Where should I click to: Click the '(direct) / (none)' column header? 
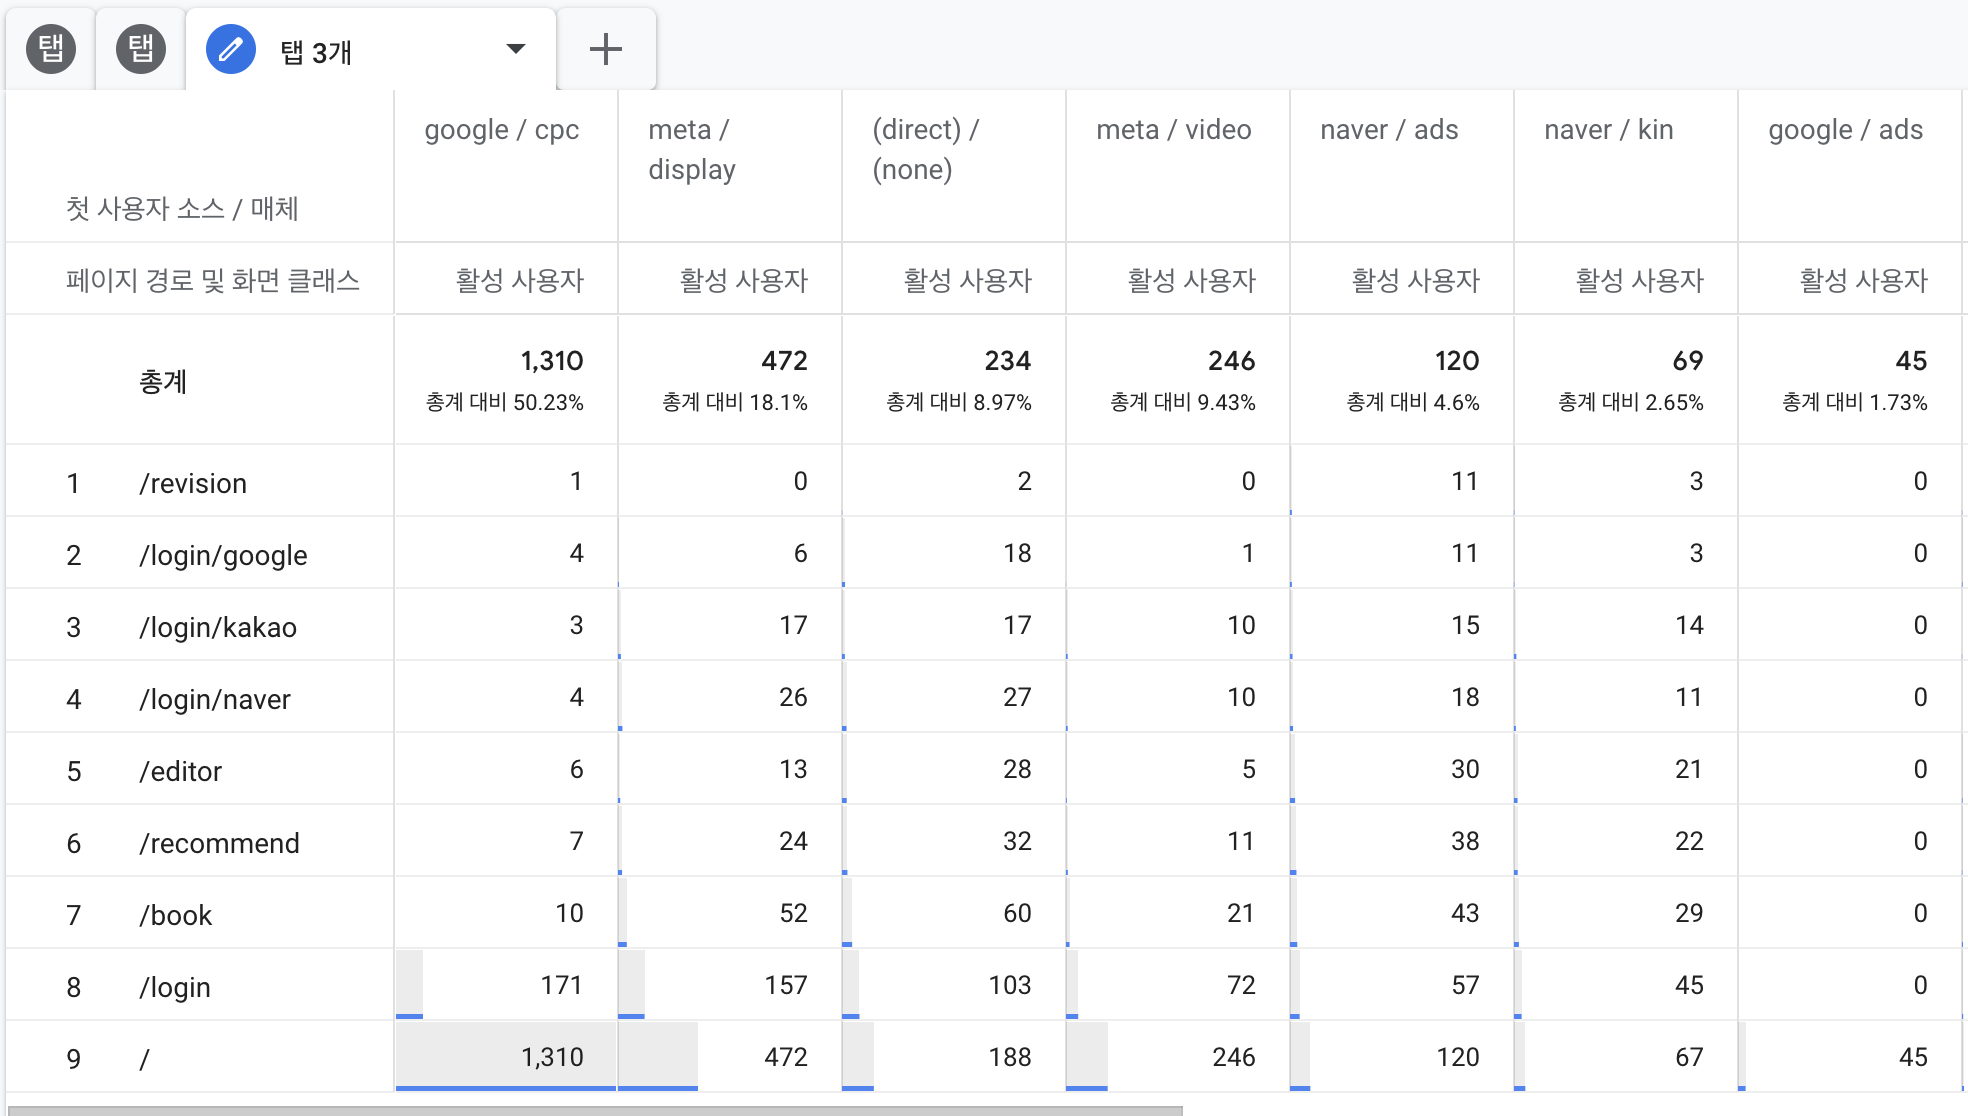point(926,149)
